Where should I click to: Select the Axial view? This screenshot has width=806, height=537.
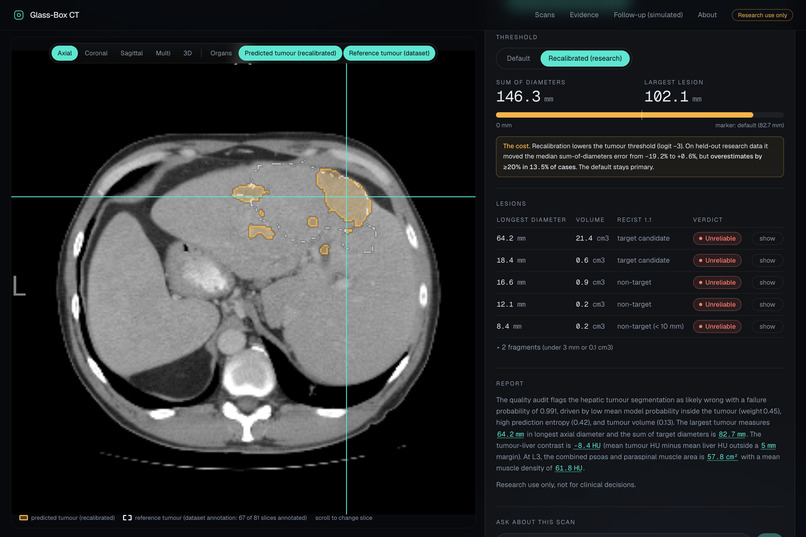[65, 53]
